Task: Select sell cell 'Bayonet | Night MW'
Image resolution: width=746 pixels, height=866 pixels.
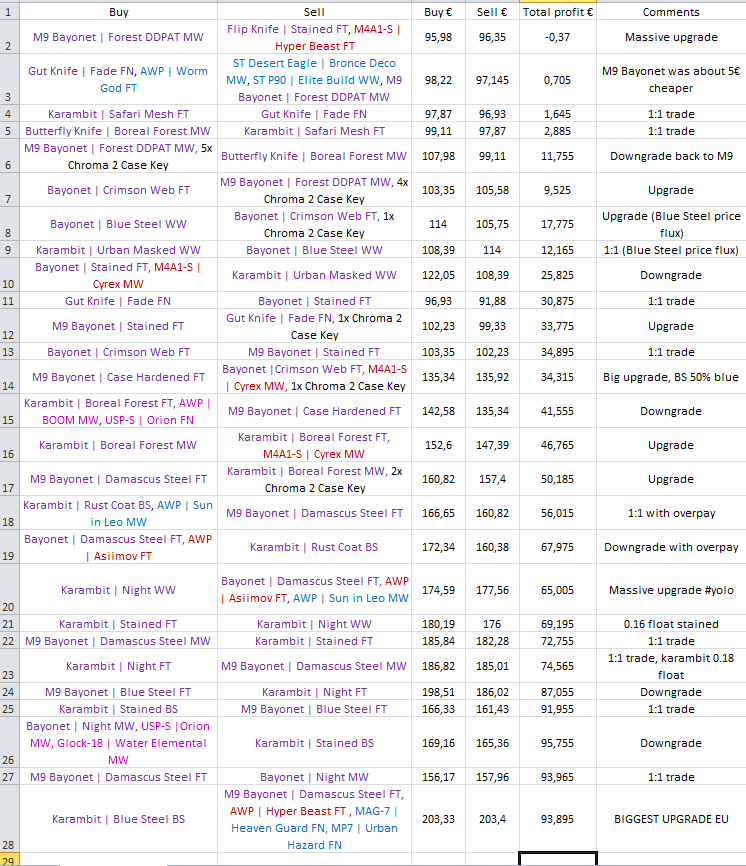Action: coord(314,777)
